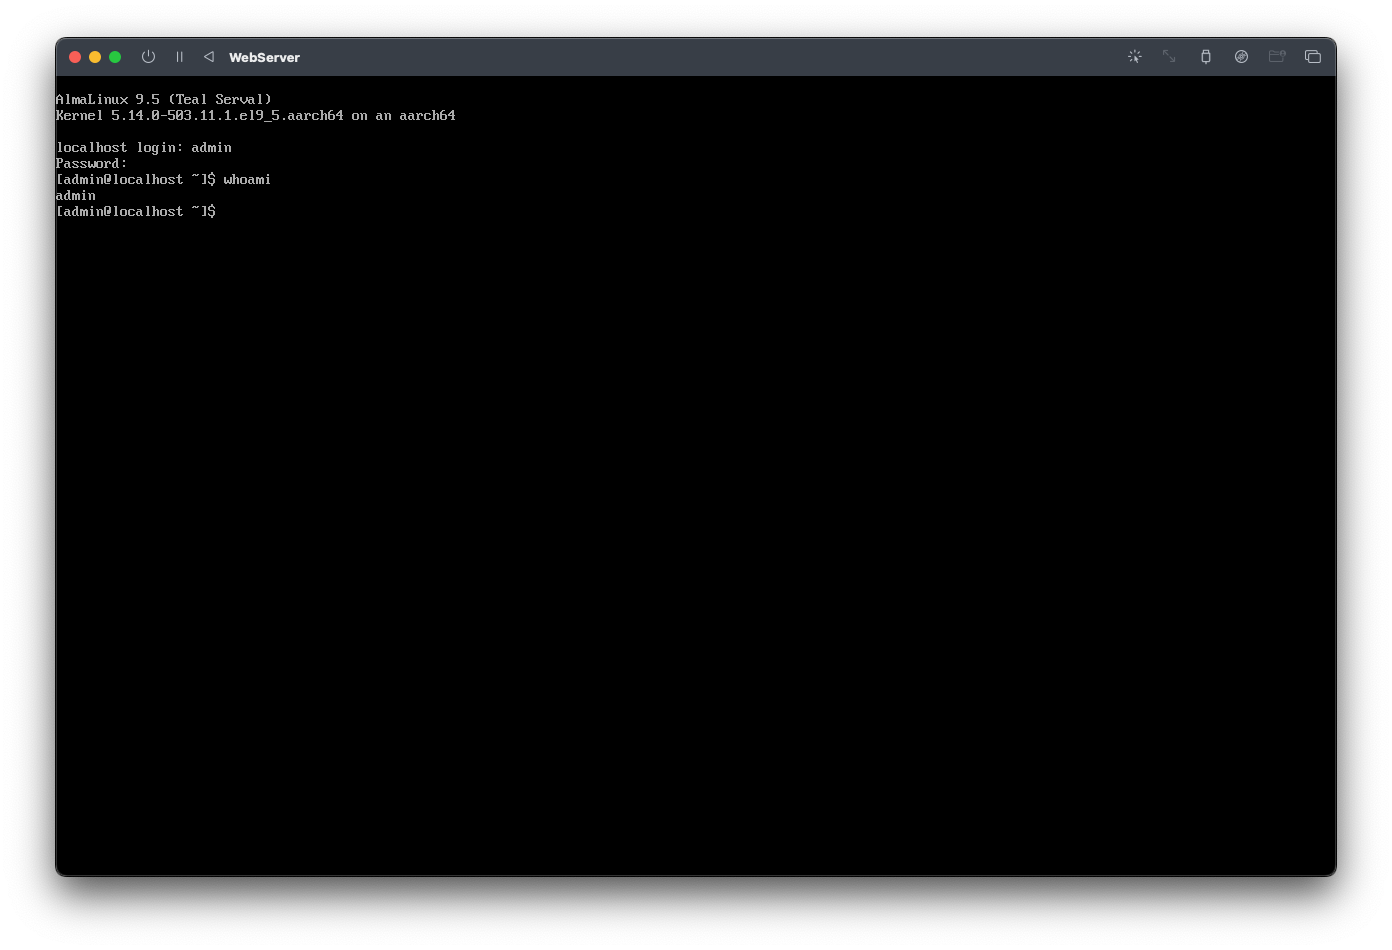The image size is (1392, 950).
Task: Click the 'whoami' command text
Action: click(x=247, y=180)
